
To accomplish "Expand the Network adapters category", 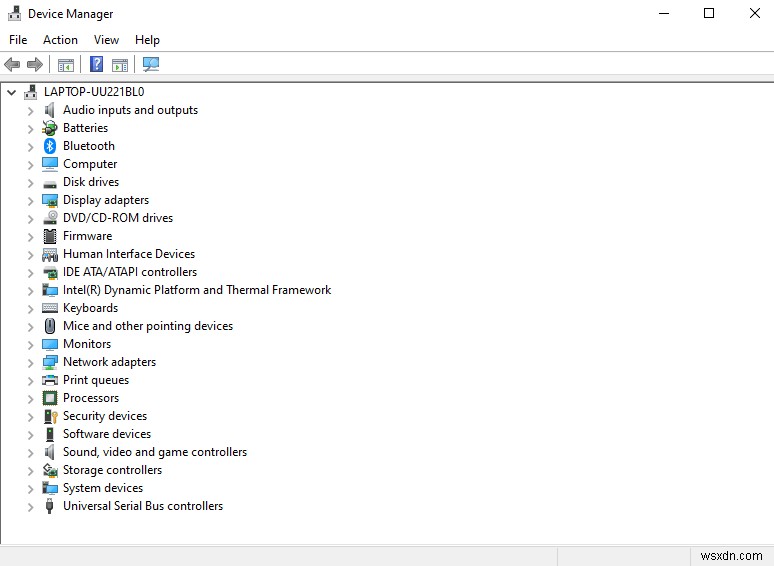I will coord(31,363).
